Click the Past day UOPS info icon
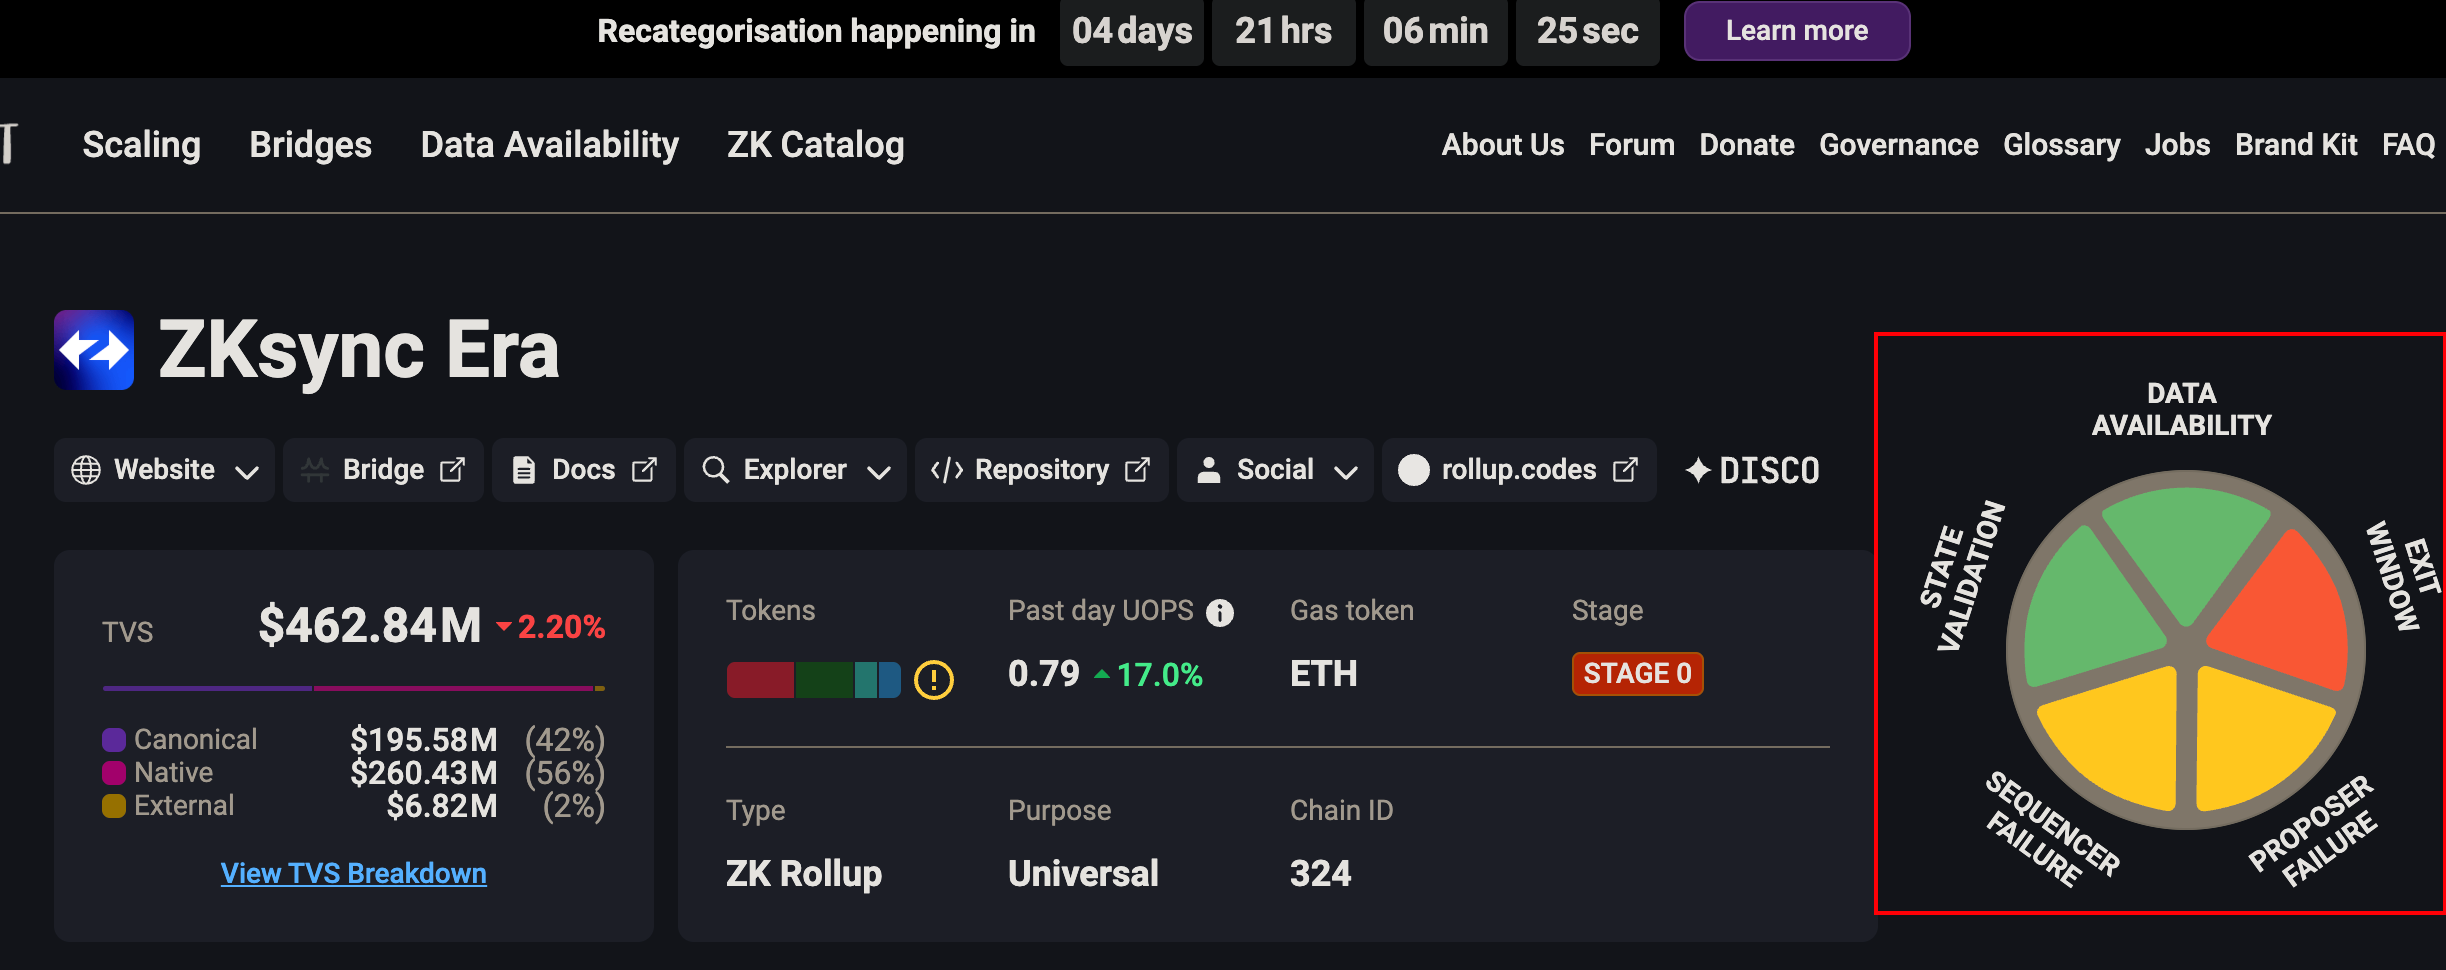Image resolution: width=2446 pixels, height=970 pixels. (1220, 612)
